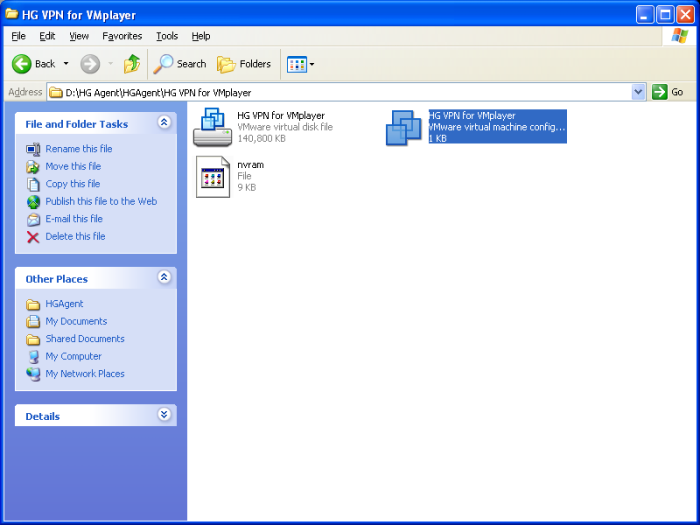Open HGAgent folder in Other Places

[x=64, y=304]
